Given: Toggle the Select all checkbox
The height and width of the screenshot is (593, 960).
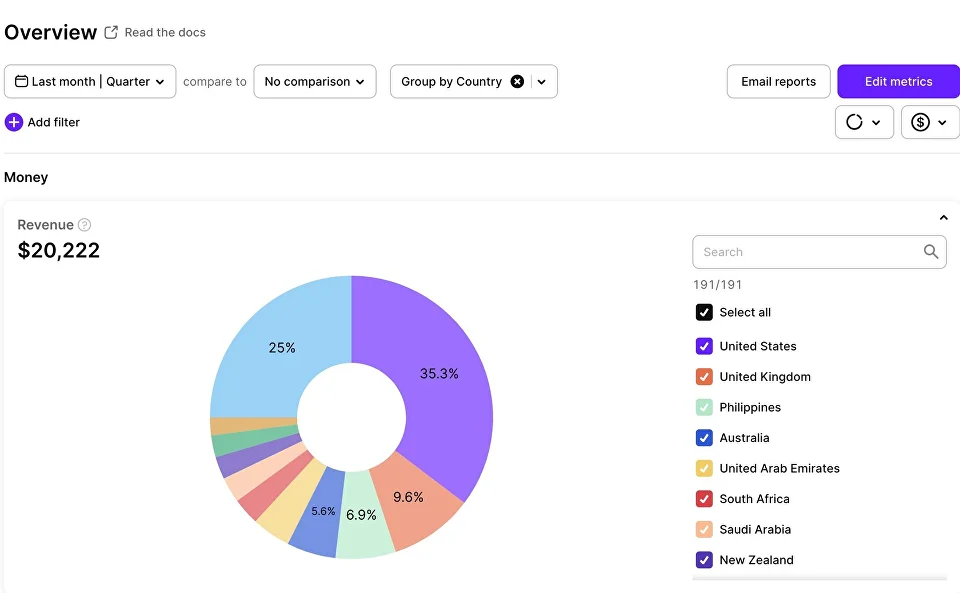Looking at the screenshot, I should click(x=704, y=313).
